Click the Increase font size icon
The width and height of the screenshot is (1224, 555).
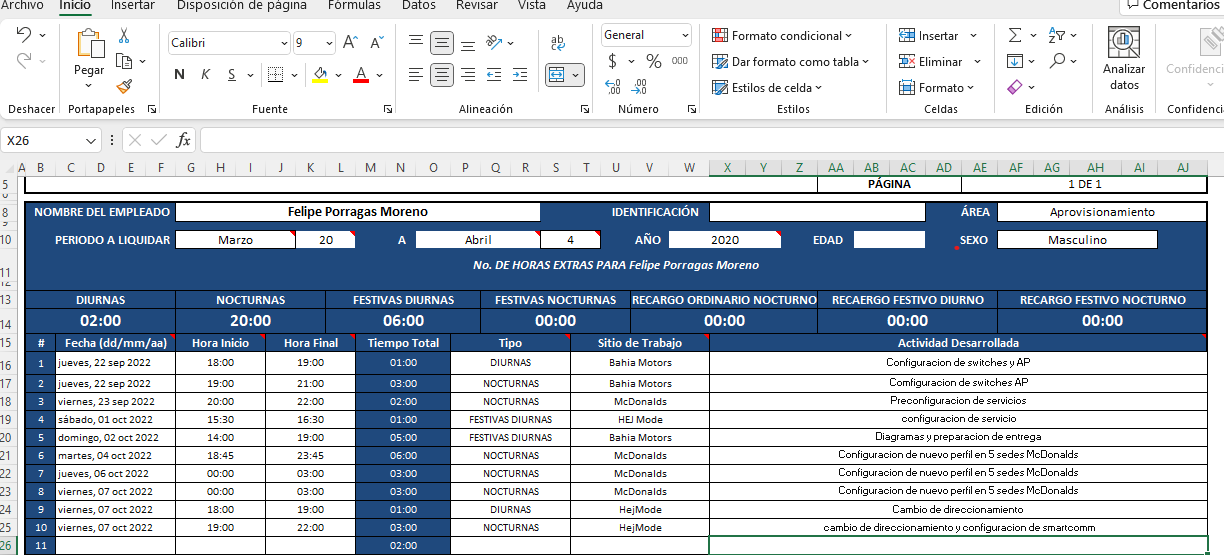tap(350, 42)
